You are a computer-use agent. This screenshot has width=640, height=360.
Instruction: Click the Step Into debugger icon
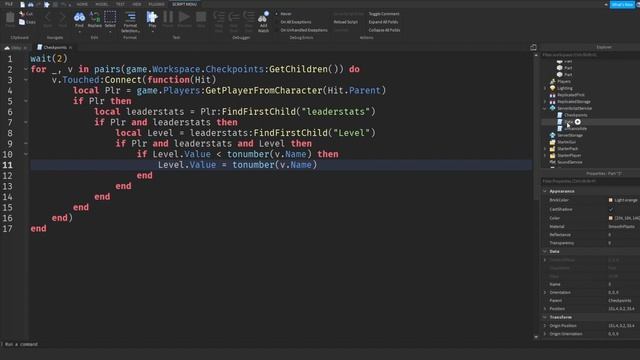pos(219,17)
